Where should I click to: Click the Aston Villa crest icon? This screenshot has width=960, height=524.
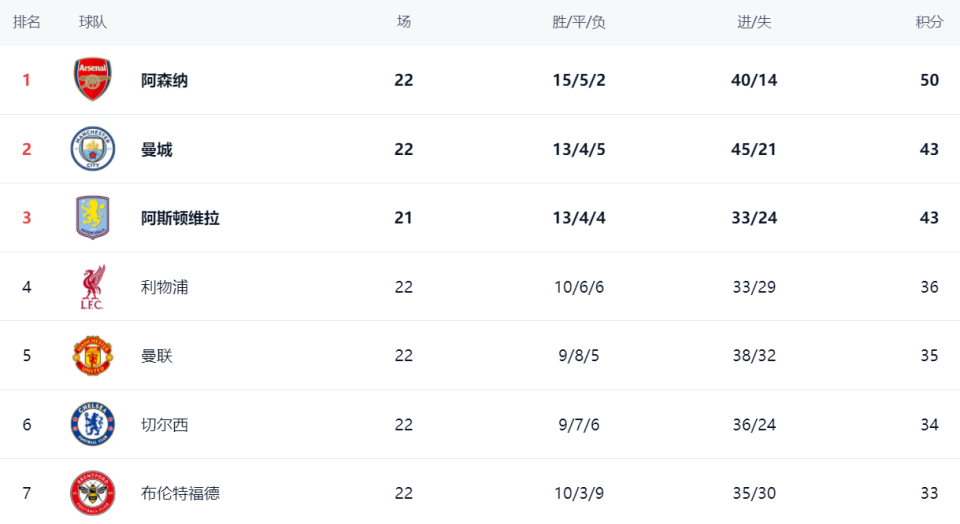93,218
